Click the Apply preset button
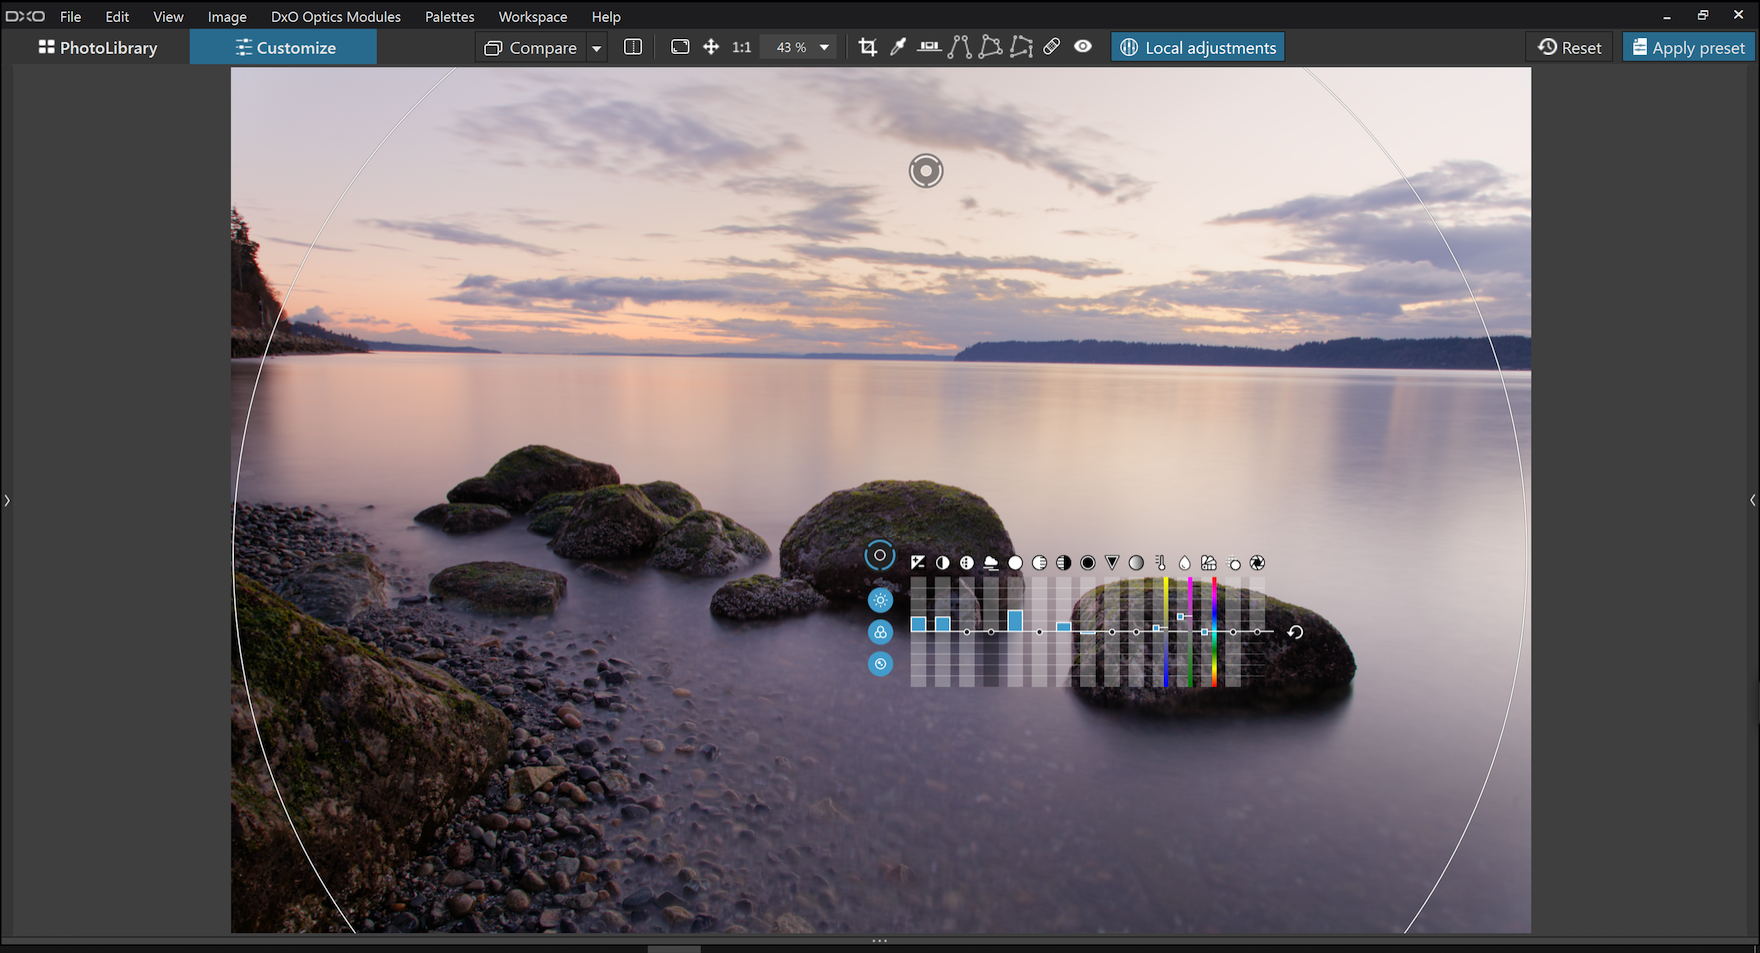Viewport: 1760px width, 953px height. [1688, 47]
